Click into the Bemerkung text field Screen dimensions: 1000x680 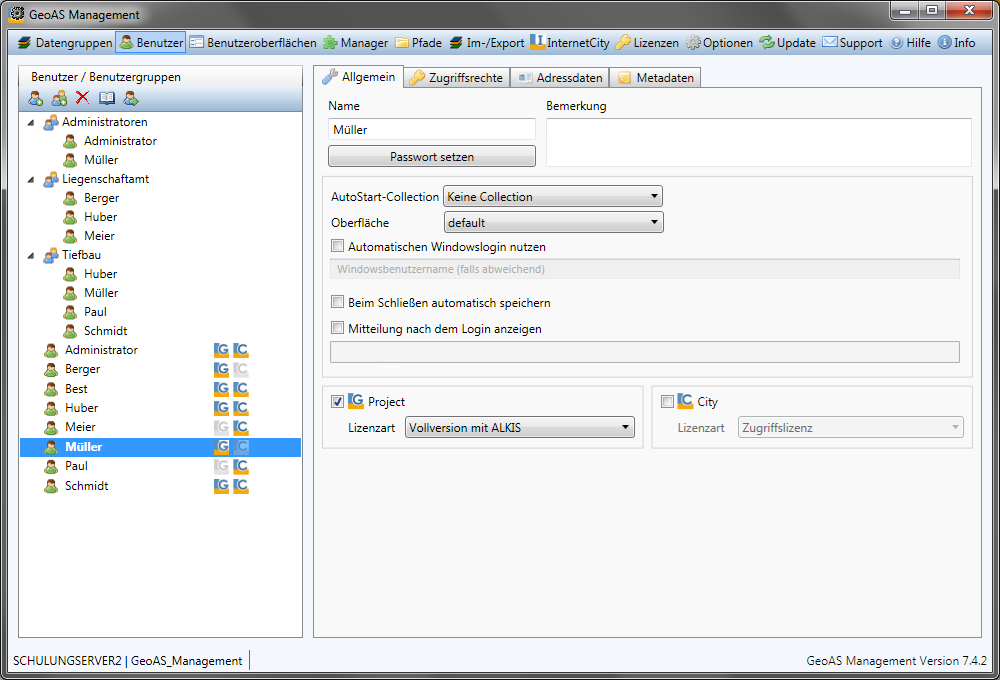758,142
